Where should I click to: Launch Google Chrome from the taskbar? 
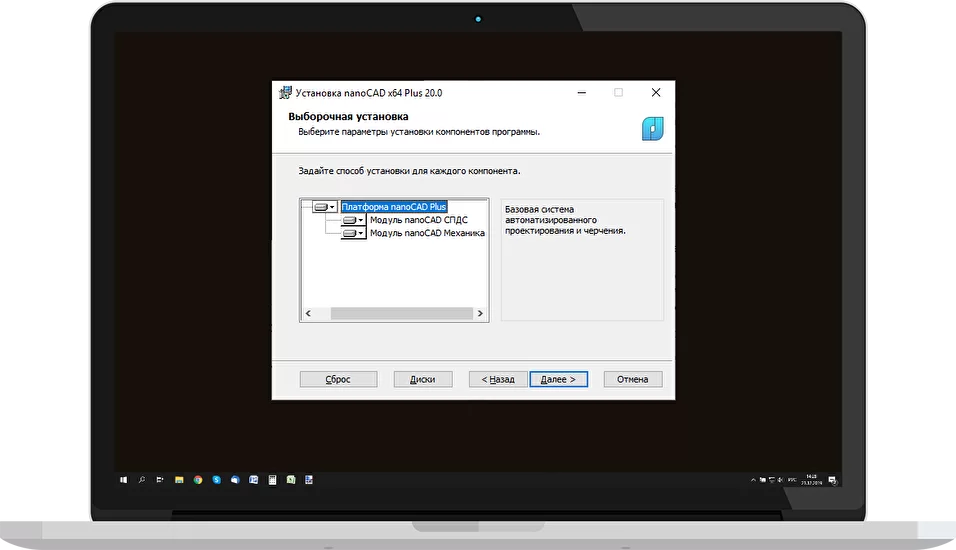[x=198, y=480]
